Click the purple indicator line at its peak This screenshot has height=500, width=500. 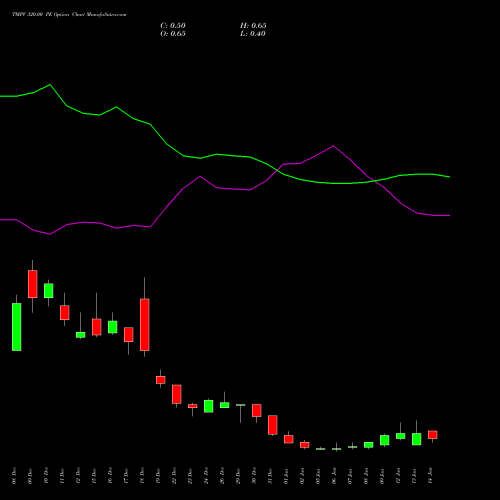click(333, 146)
